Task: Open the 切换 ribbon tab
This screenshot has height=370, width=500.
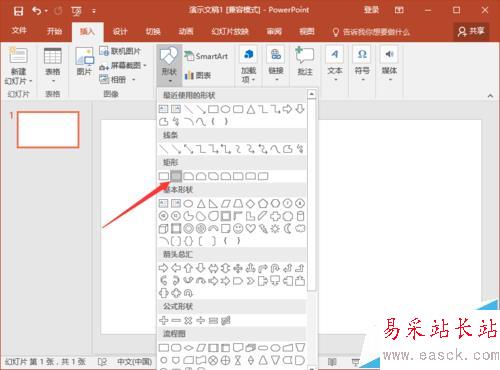Action: click(x=153, y=32)
